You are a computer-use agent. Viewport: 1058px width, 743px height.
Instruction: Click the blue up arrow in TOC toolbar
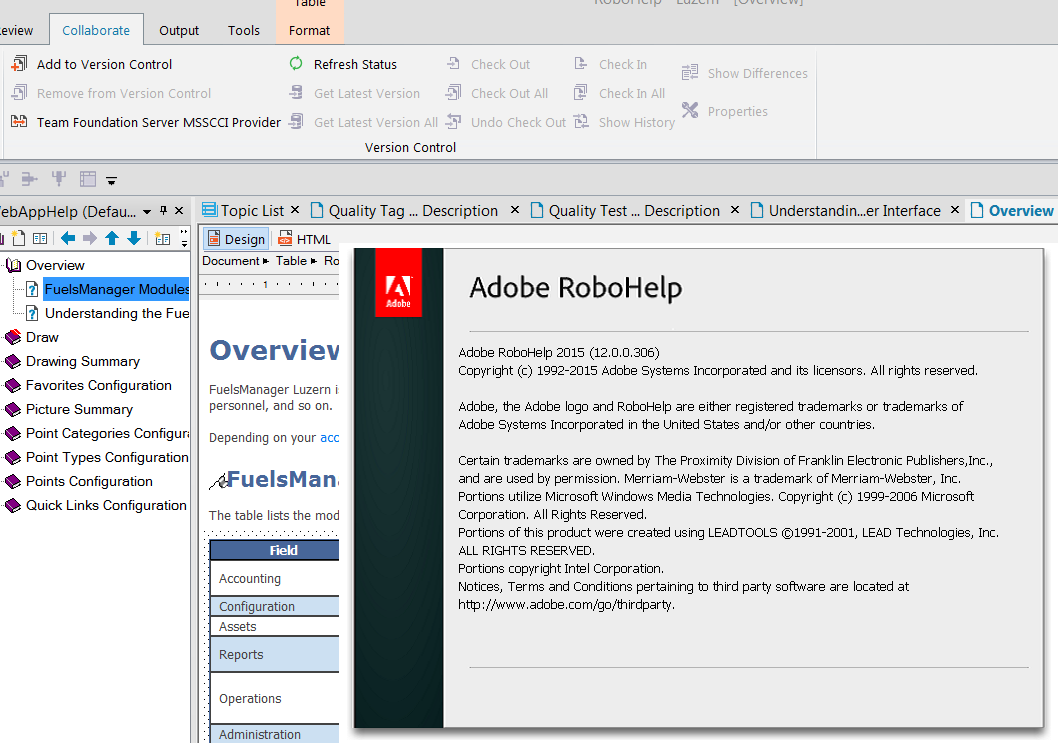(112, 238)
